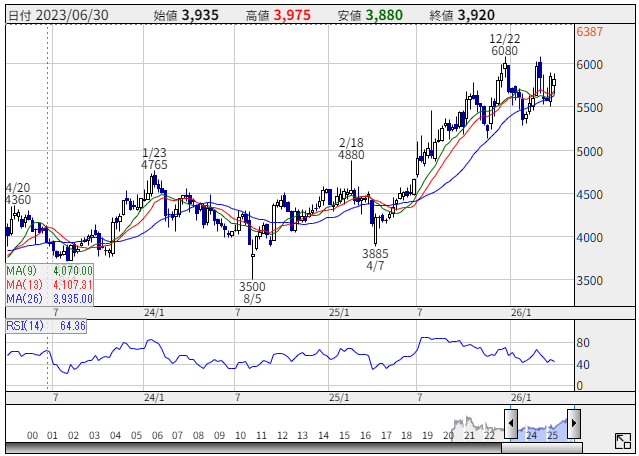Click the 8/5 low annotation of 3500

(x=252, y=292)
